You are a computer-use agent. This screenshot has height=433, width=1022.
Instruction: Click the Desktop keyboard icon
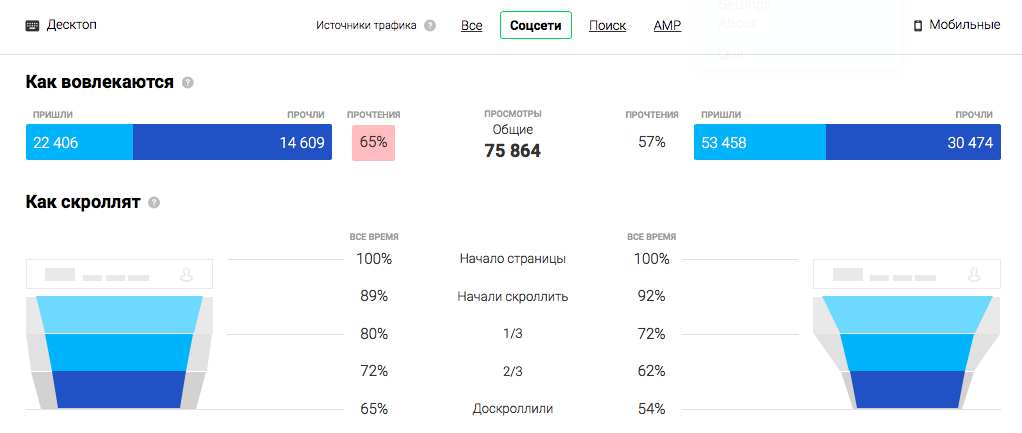32,25
